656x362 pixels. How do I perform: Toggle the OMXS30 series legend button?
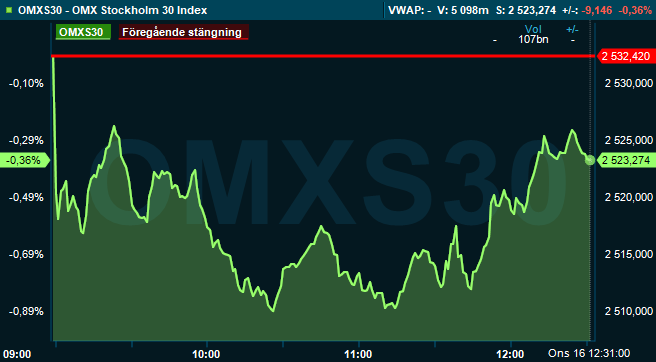click(83, 32)
